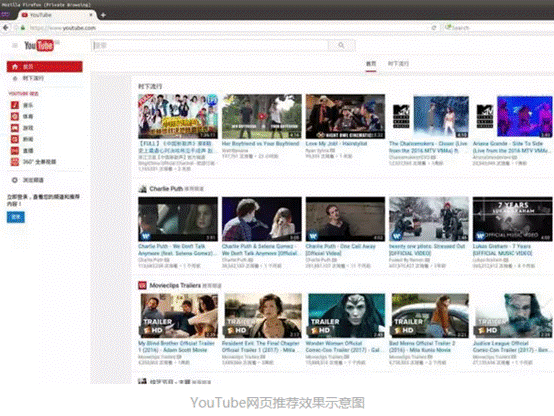Open 'Ariana Grande - Side To Side' title
Image resolution: width=554 pixels, height=416 pixels.
point(511,147)
